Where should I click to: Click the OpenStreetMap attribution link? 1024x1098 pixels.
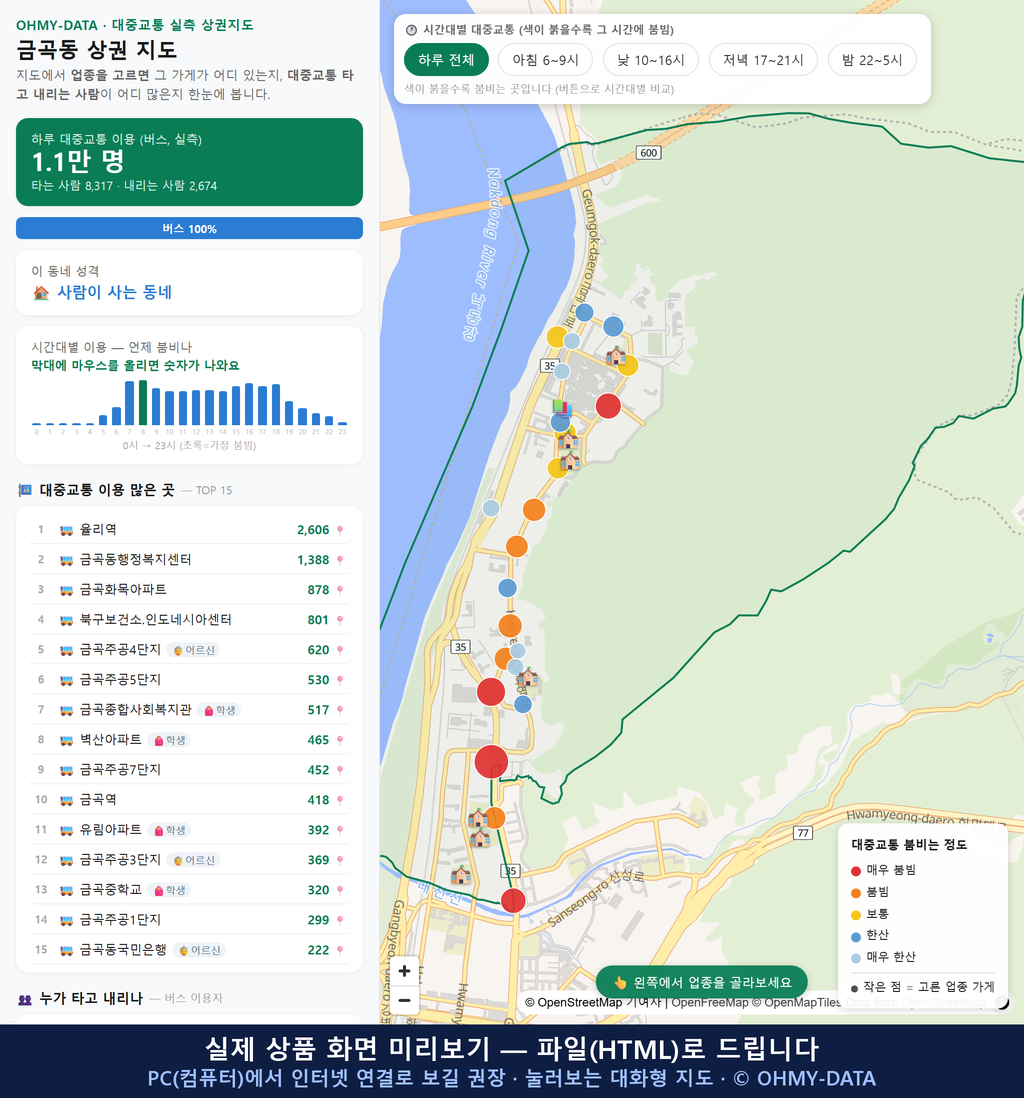(572, 1002)
